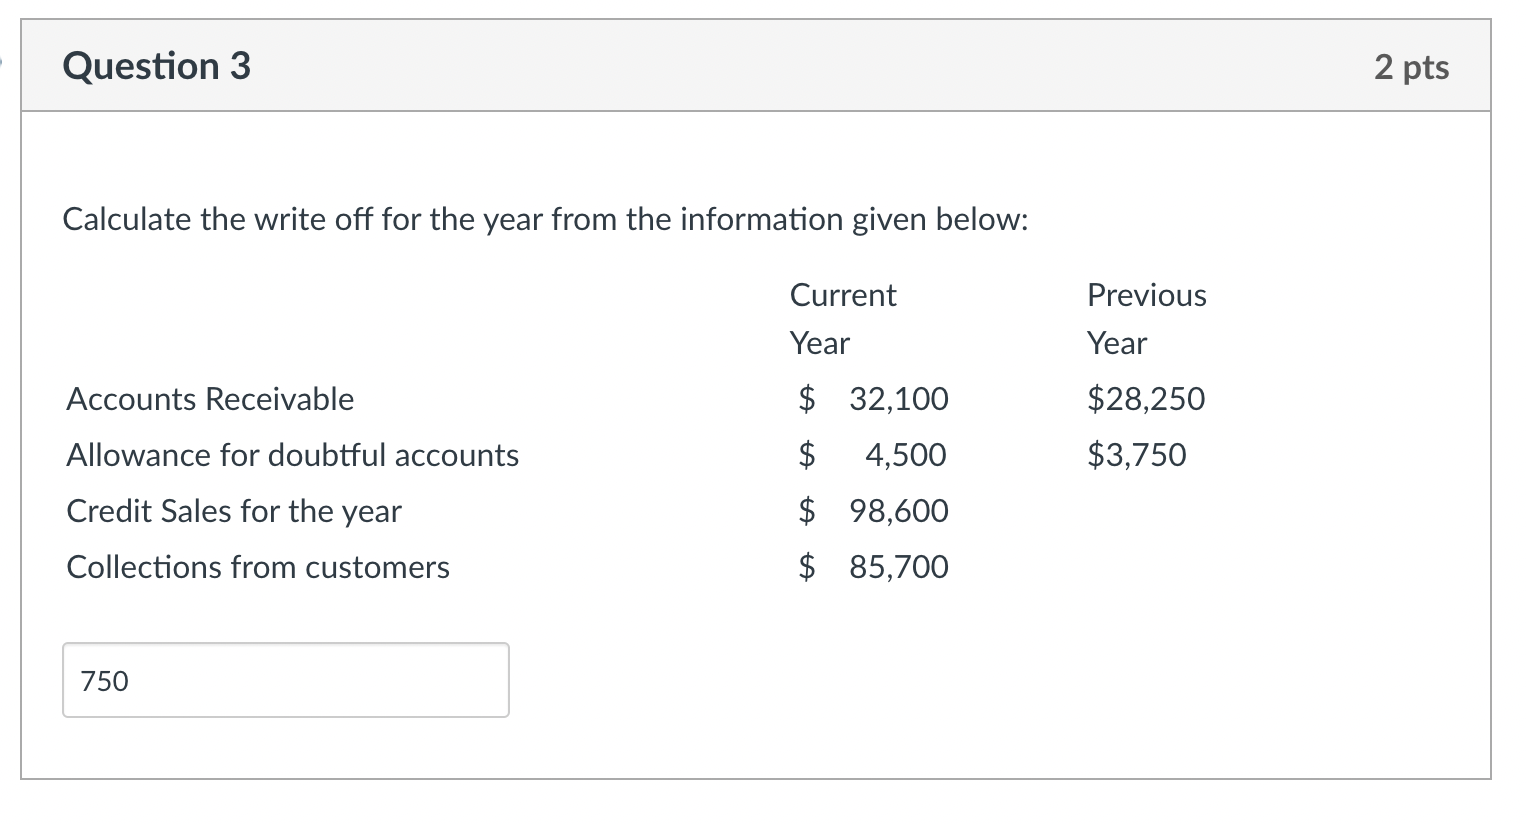Click the write off instruction sentence
The height and width of the screenshot is (824, 1526).
(x=544, y=219)
